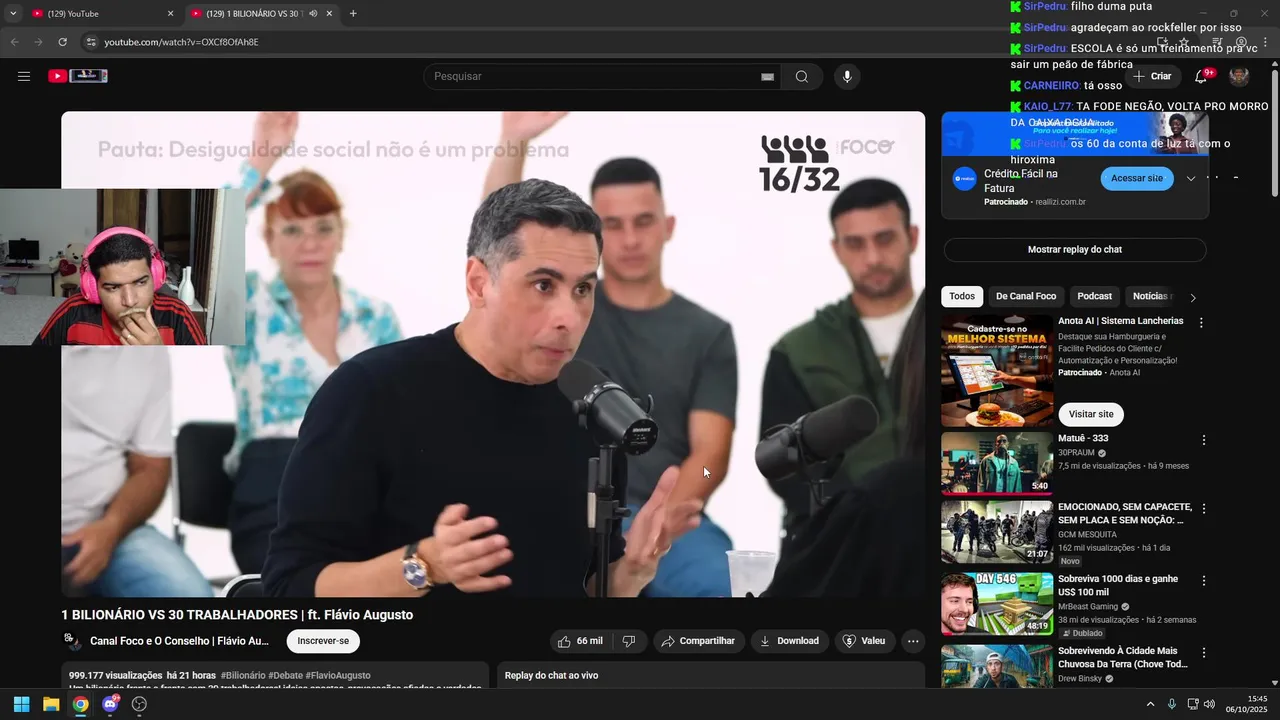The height and width of the screenshot is (720, 1280).
Task: Expand the tab search dropdown
Action: click(x=13, y=14)
